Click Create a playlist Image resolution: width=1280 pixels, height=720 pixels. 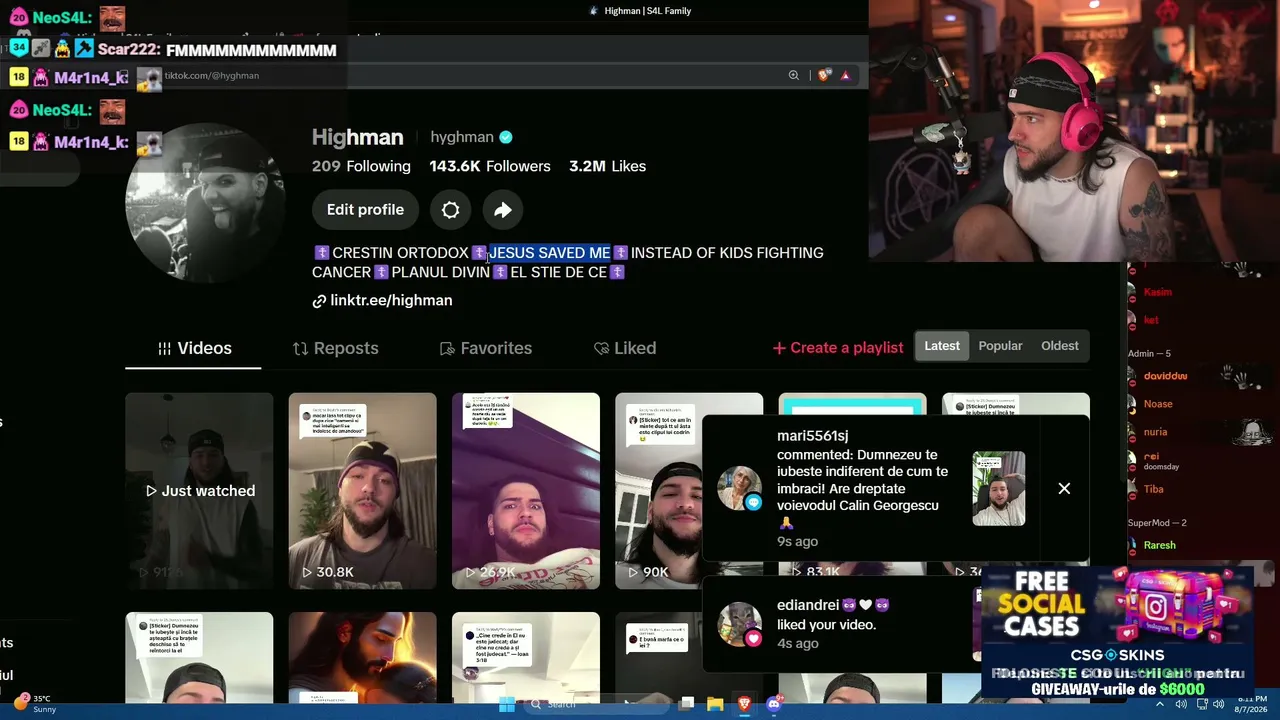click(838, 348)
